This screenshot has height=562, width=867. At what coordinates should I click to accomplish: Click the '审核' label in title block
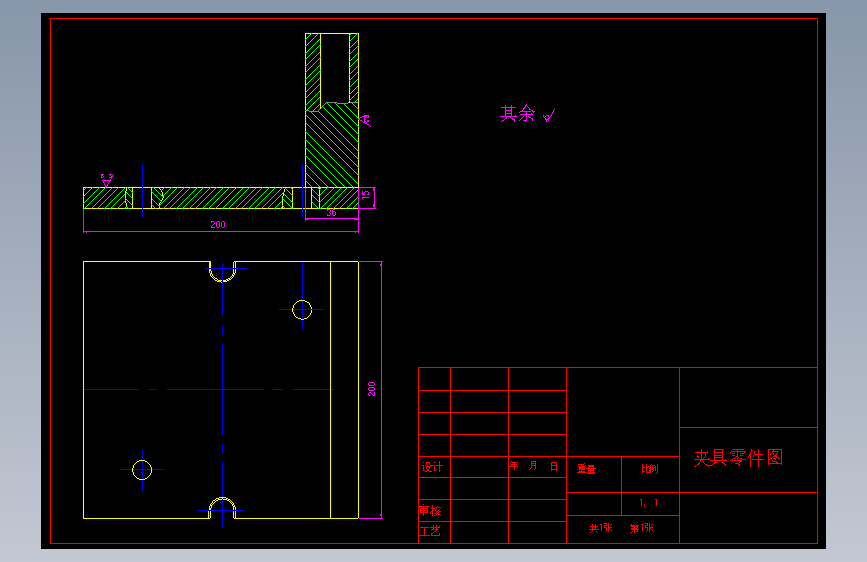pos(430,510)
